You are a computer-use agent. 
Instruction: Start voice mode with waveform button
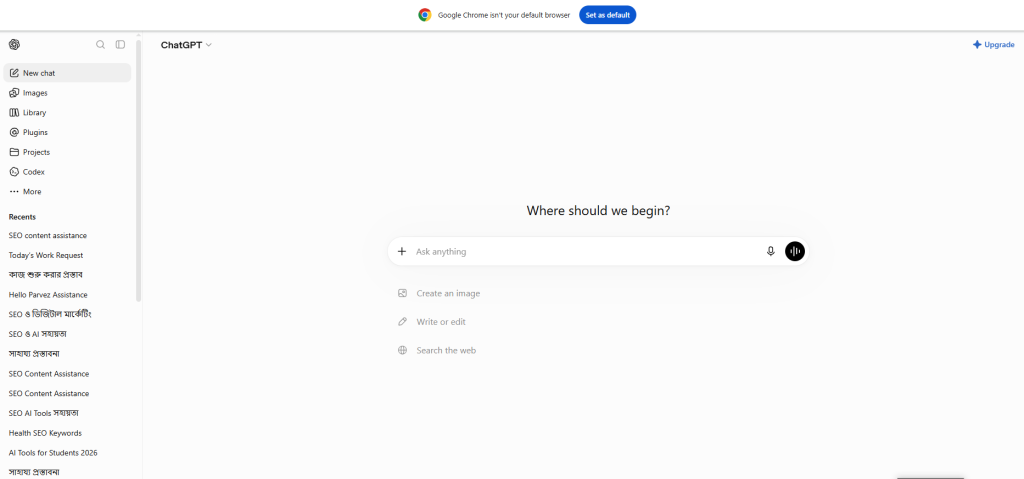pyautogui.click(x=795, y=252)
